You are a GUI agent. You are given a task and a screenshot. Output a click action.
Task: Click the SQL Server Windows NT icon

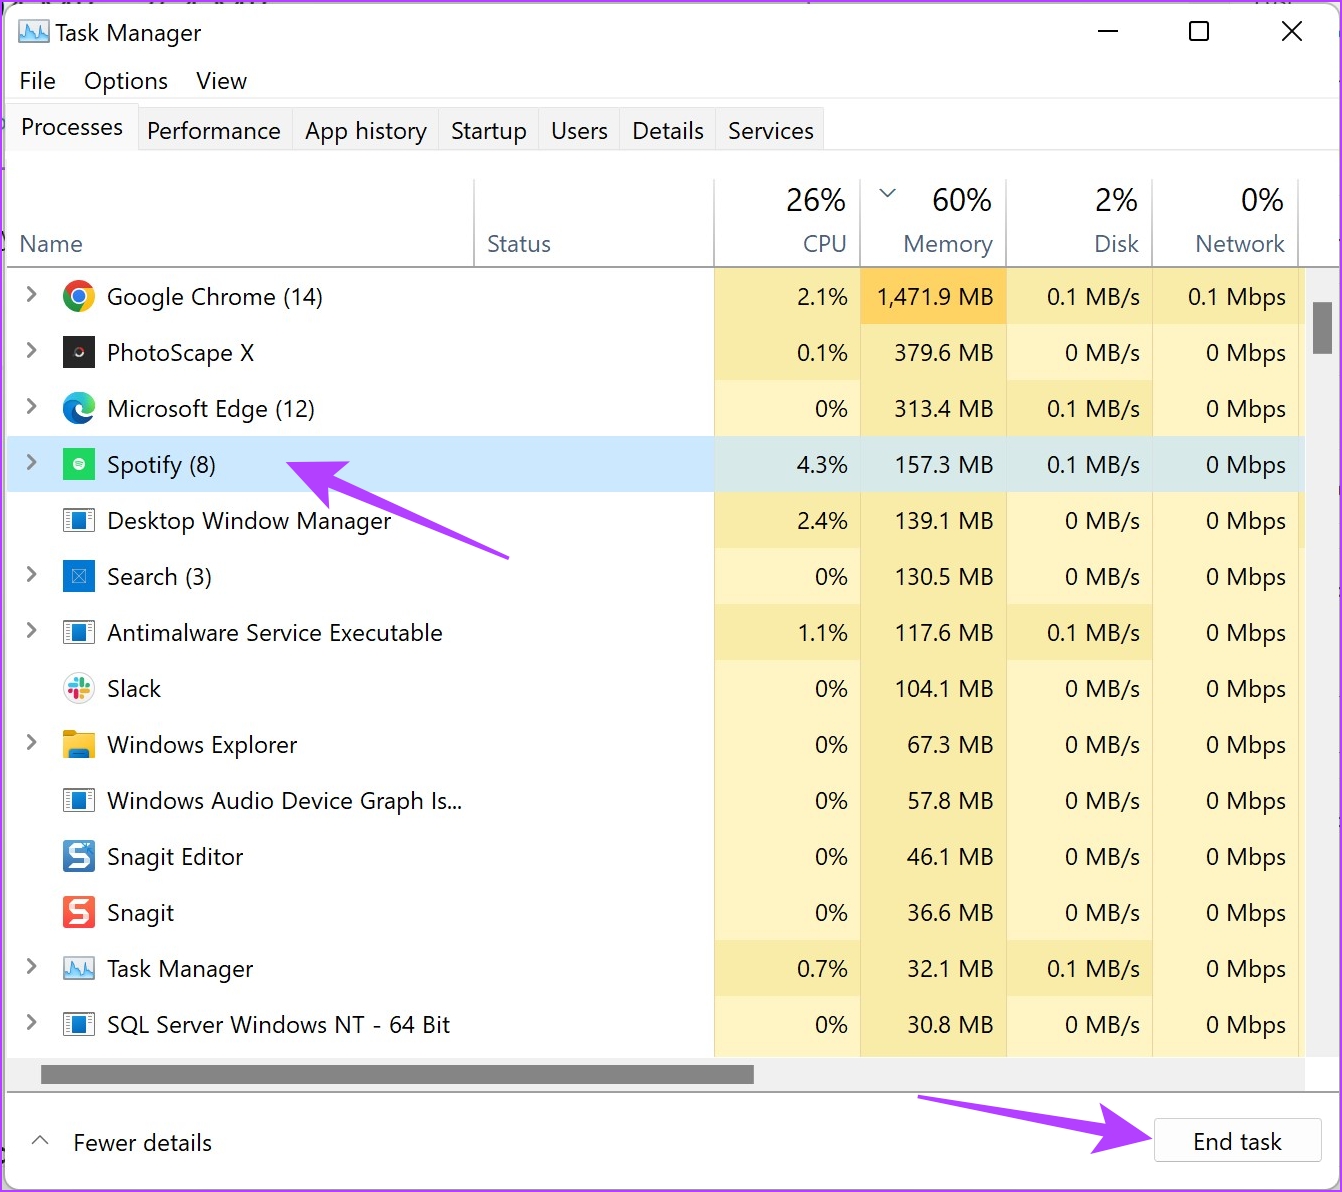[79, 1025]
